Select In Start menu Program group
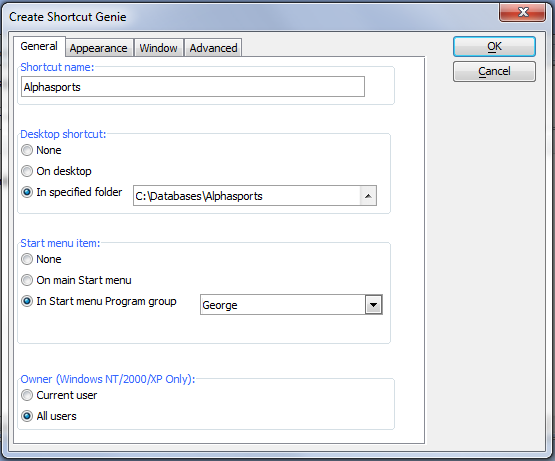 point(99,301)
